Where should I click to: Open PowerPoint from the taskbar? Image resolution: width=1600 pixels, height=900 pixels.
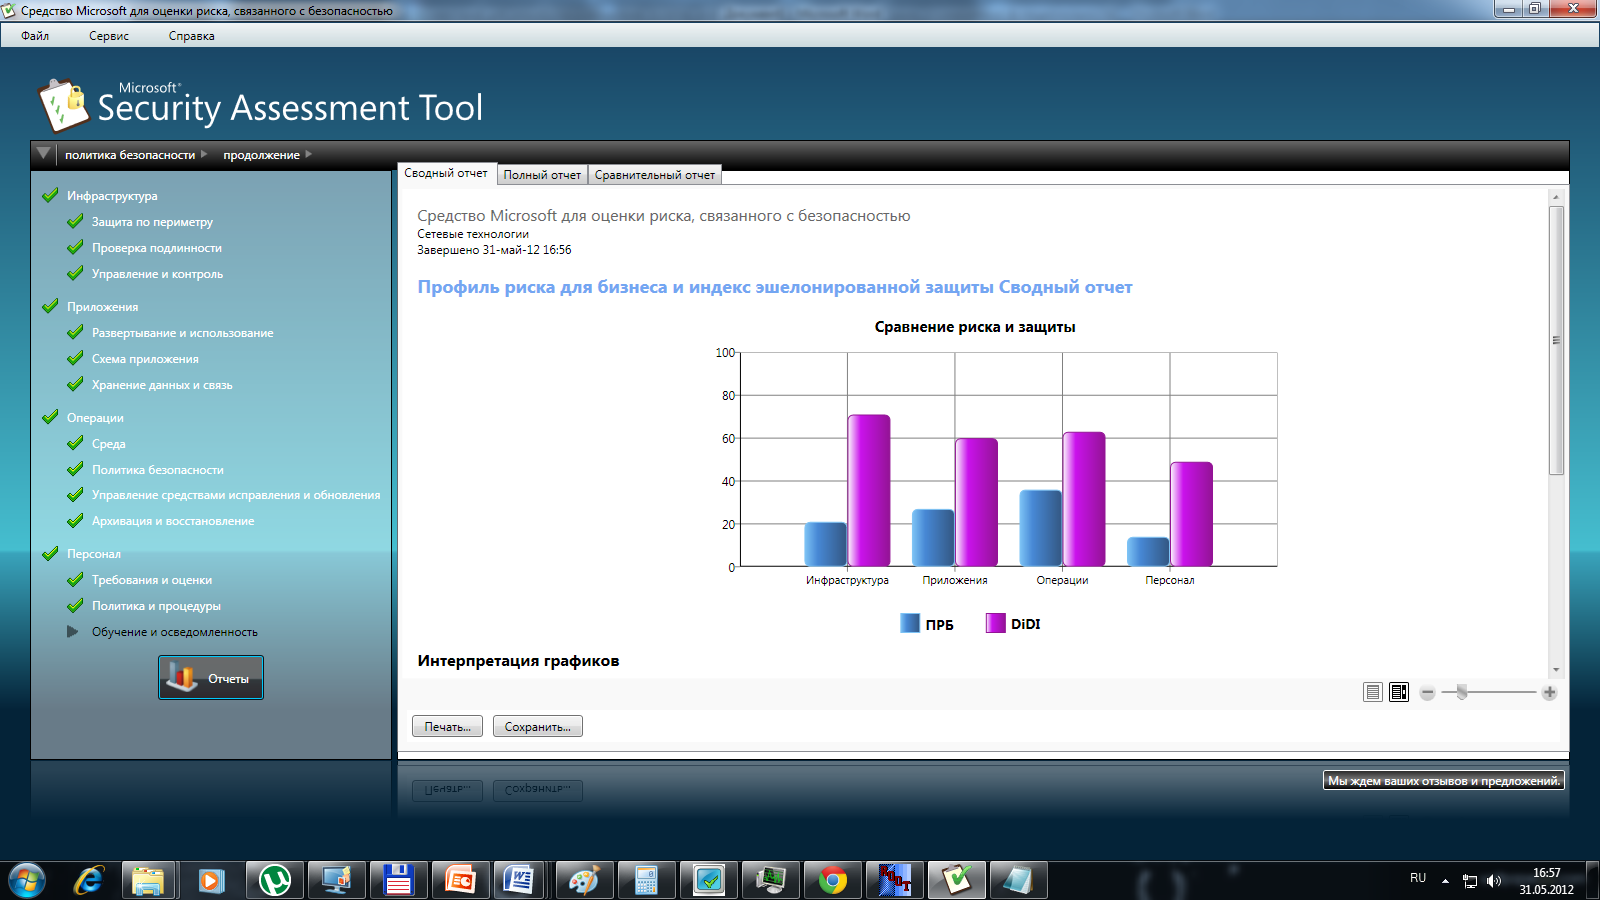coord(460,880)
